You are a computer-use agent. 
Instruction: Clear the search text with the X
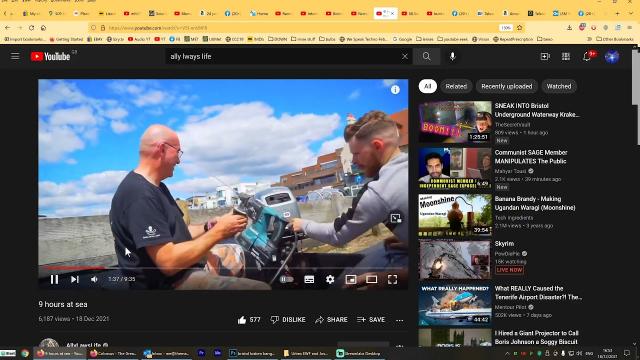tap(404, 56)
